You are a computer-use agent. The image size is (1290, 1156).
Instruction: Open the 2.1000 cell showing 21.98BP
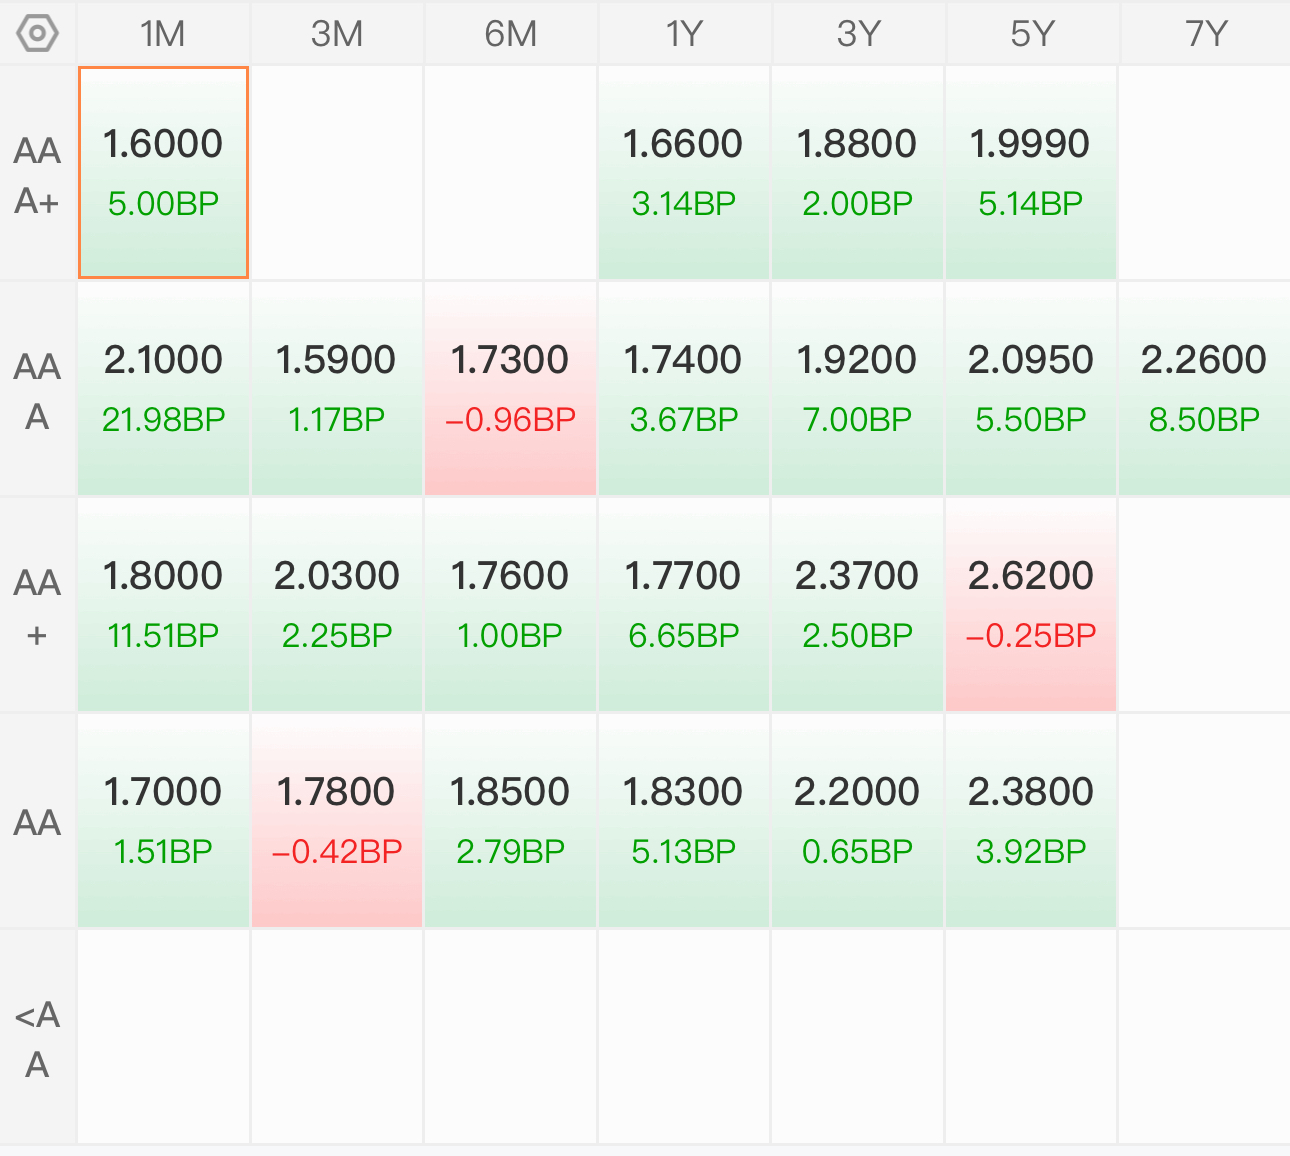(163, 389)
